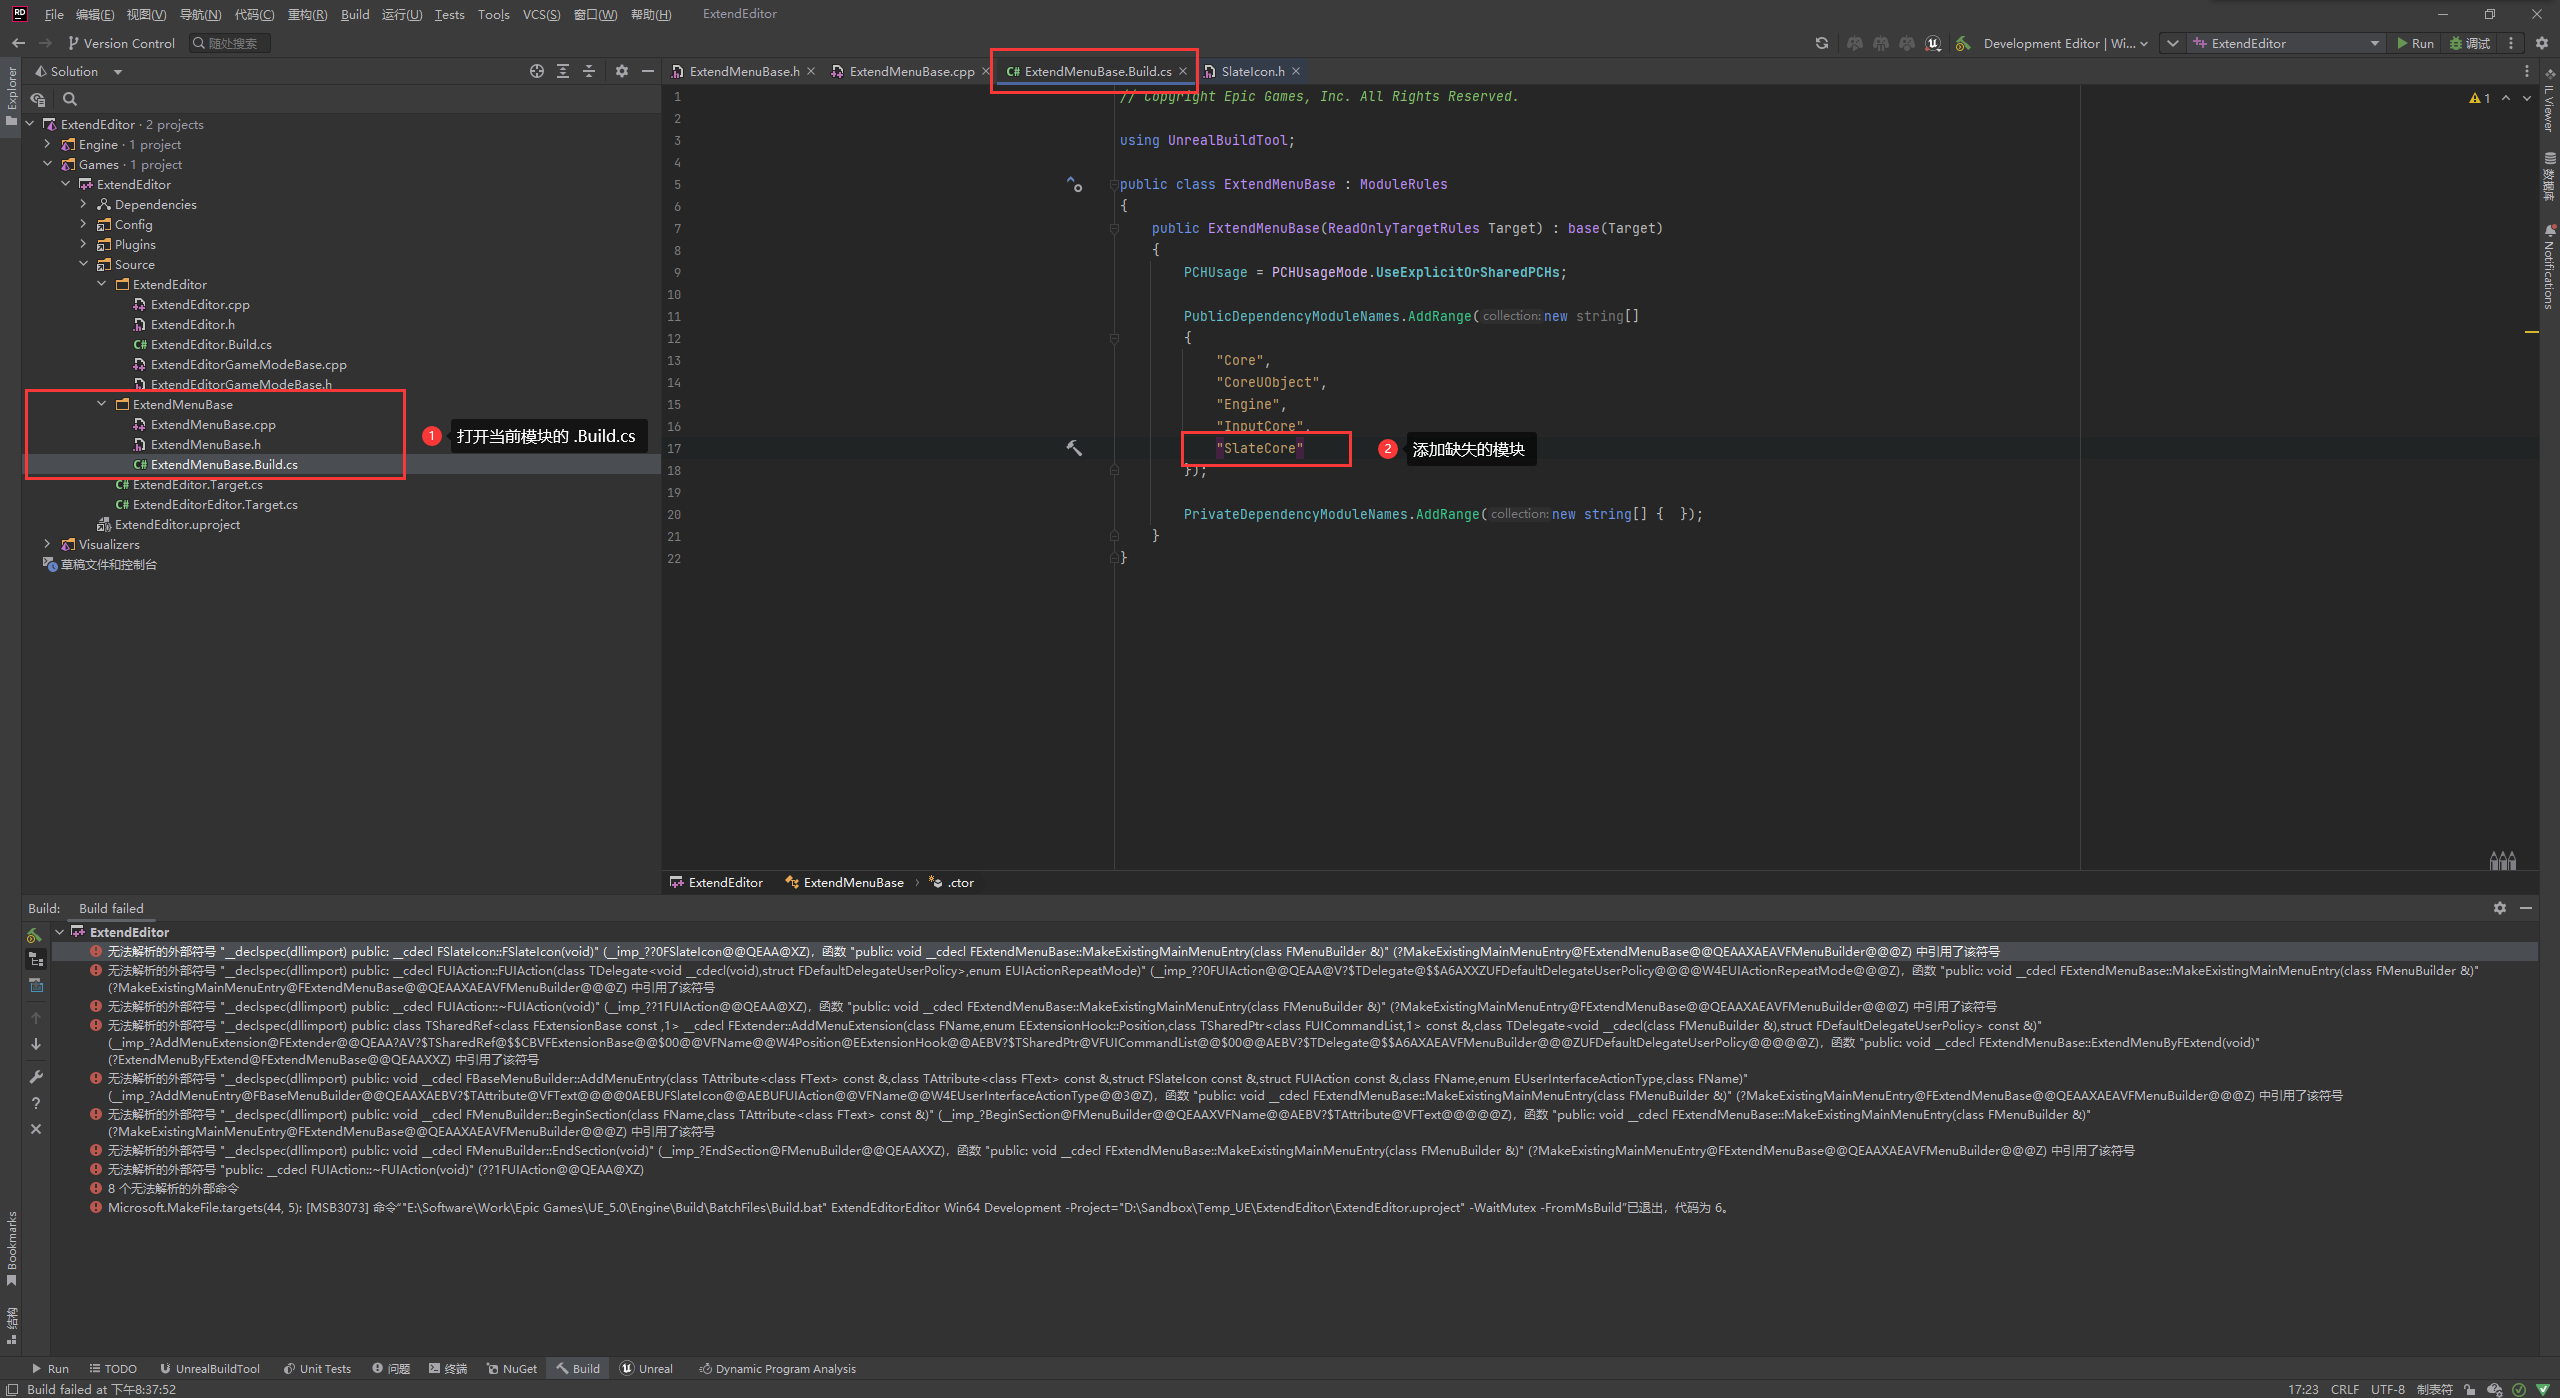
Task: Collapse the ExtendMenuBase folder
Action: [102, 404]
